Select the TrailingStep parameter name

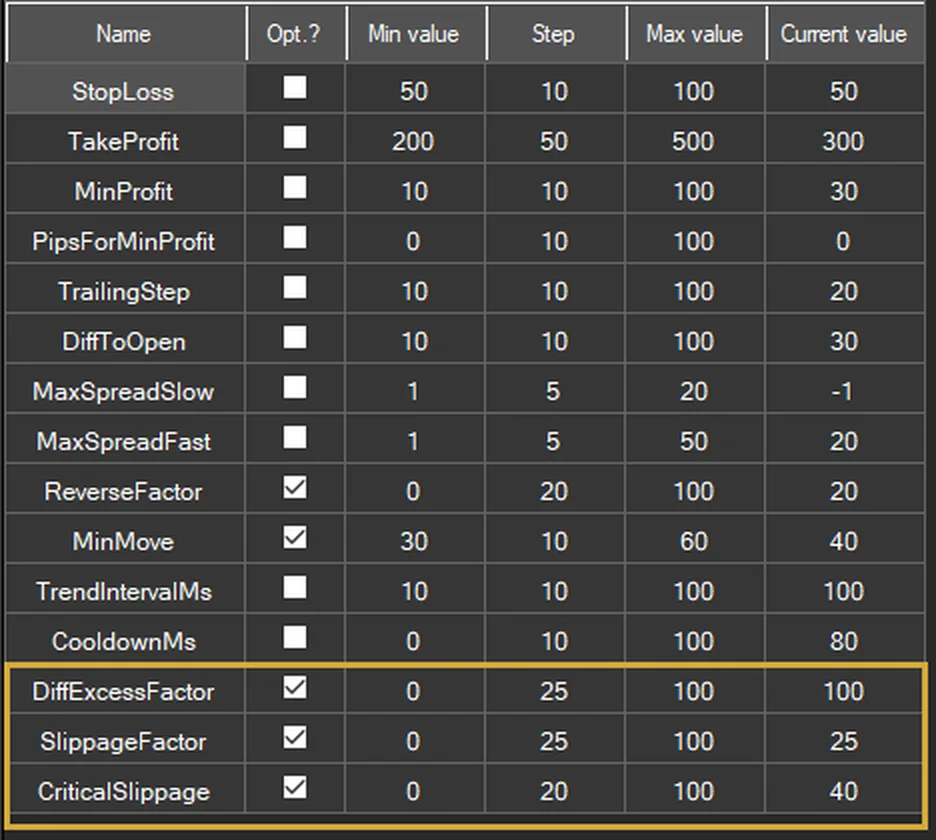(125, 290)
